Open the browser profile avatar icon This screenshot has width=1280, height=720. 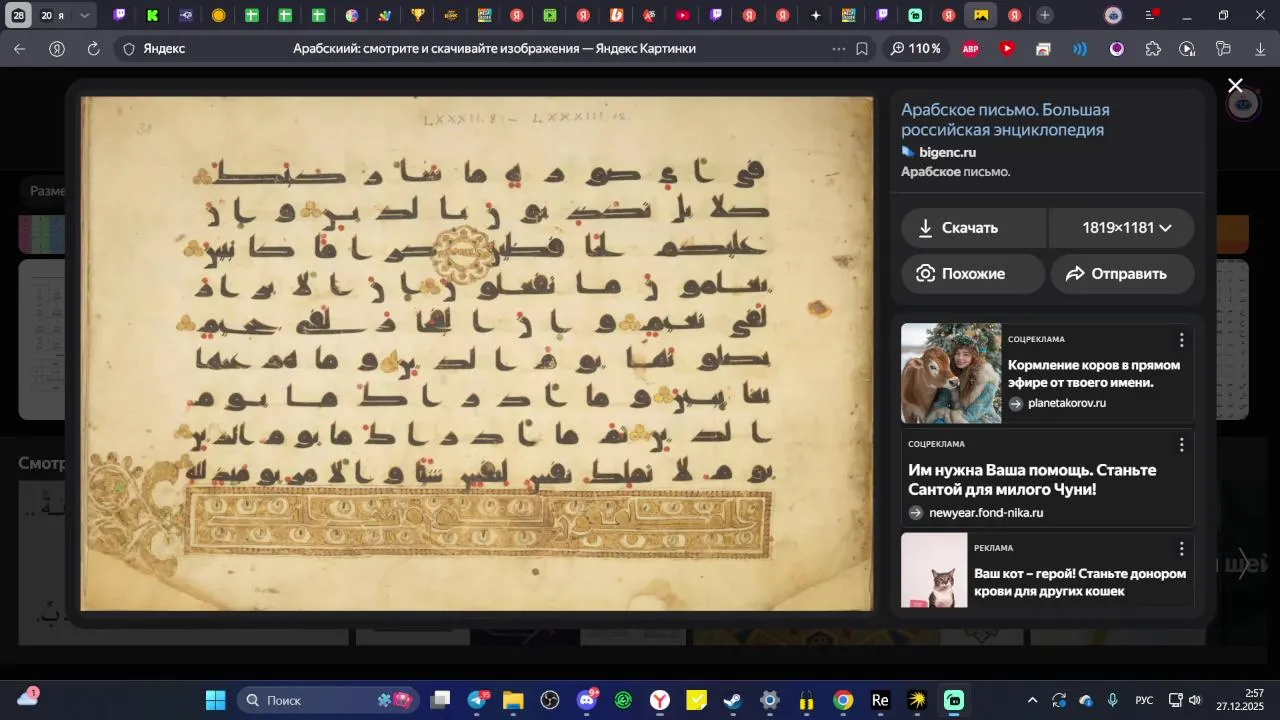point(1113,15)
